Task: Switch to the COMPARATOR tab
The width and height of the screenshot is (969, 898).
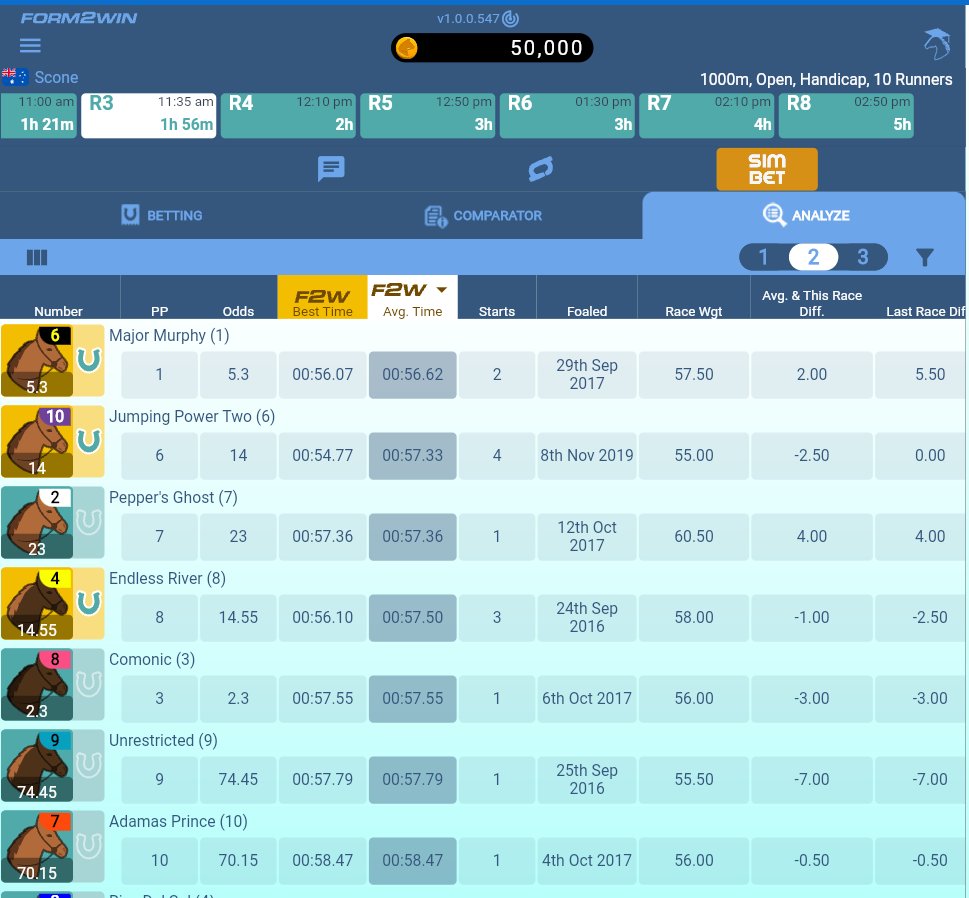Action: (x=483, y=215)
